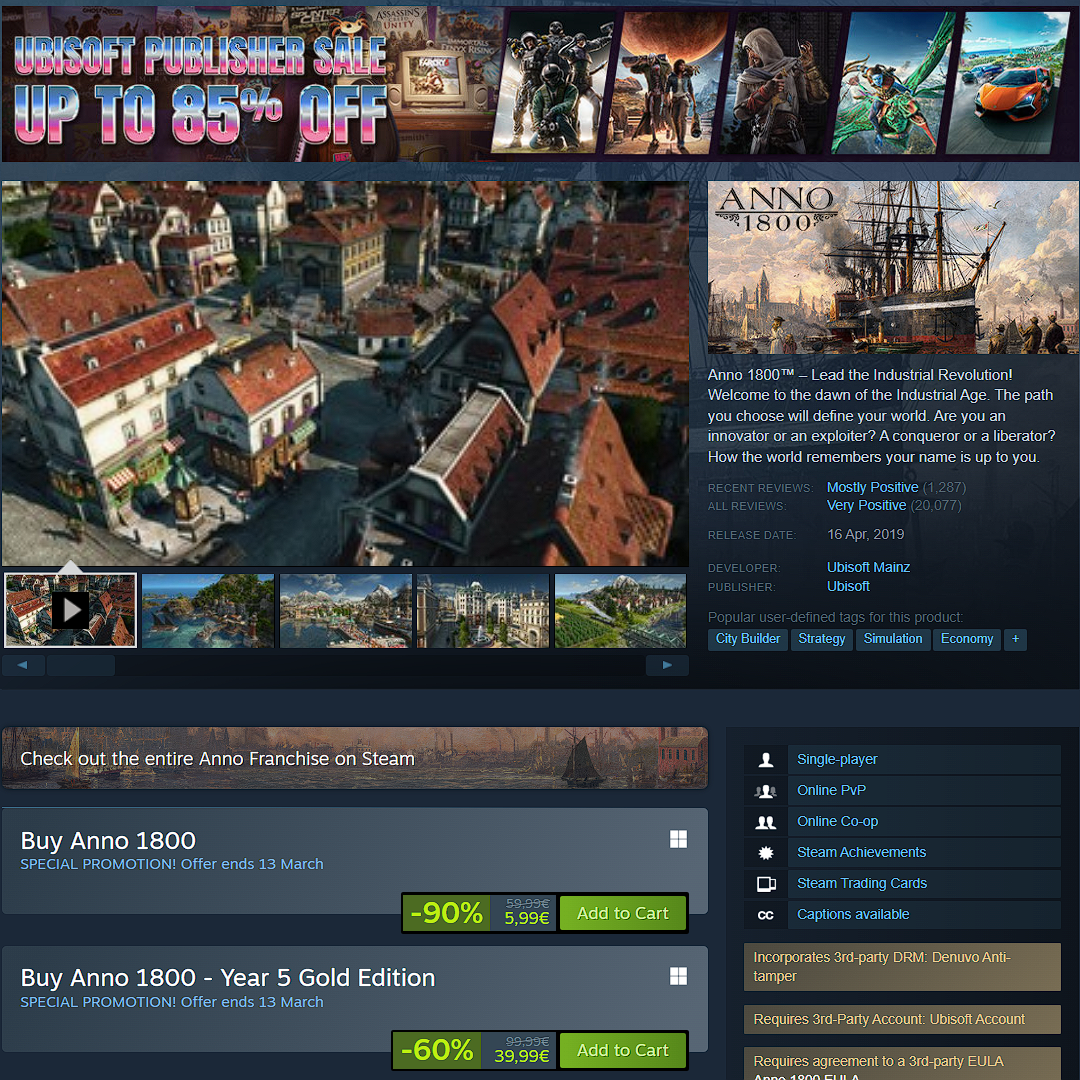The image size is (1080, 1080).
Task: Open the Online PvP feature link
Action: (831, 790)
